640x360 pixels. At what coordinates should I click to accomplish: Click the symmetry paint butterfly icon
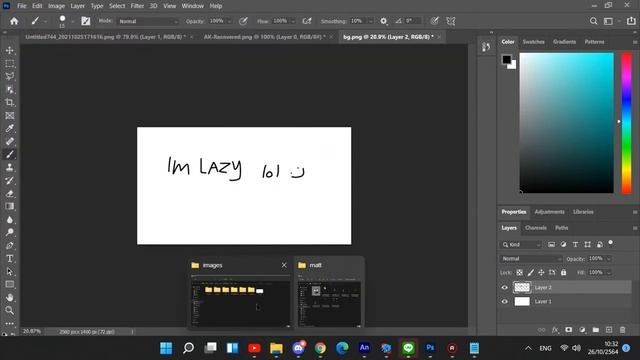[451, 21]
